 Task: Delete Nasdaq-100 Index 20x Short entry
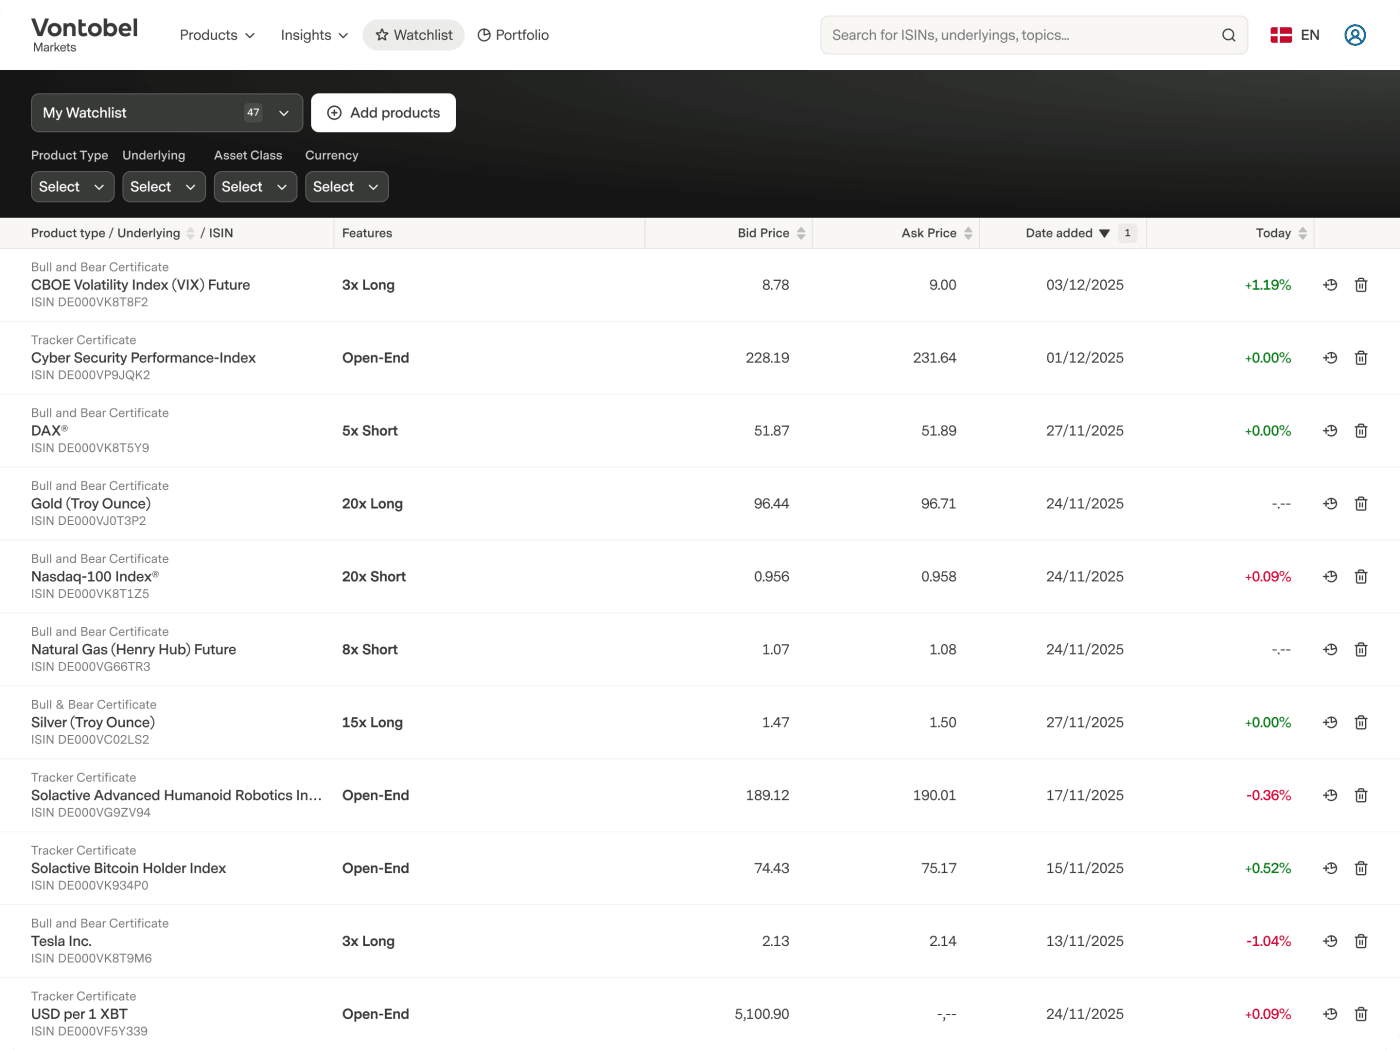[x=1361, y=577]
